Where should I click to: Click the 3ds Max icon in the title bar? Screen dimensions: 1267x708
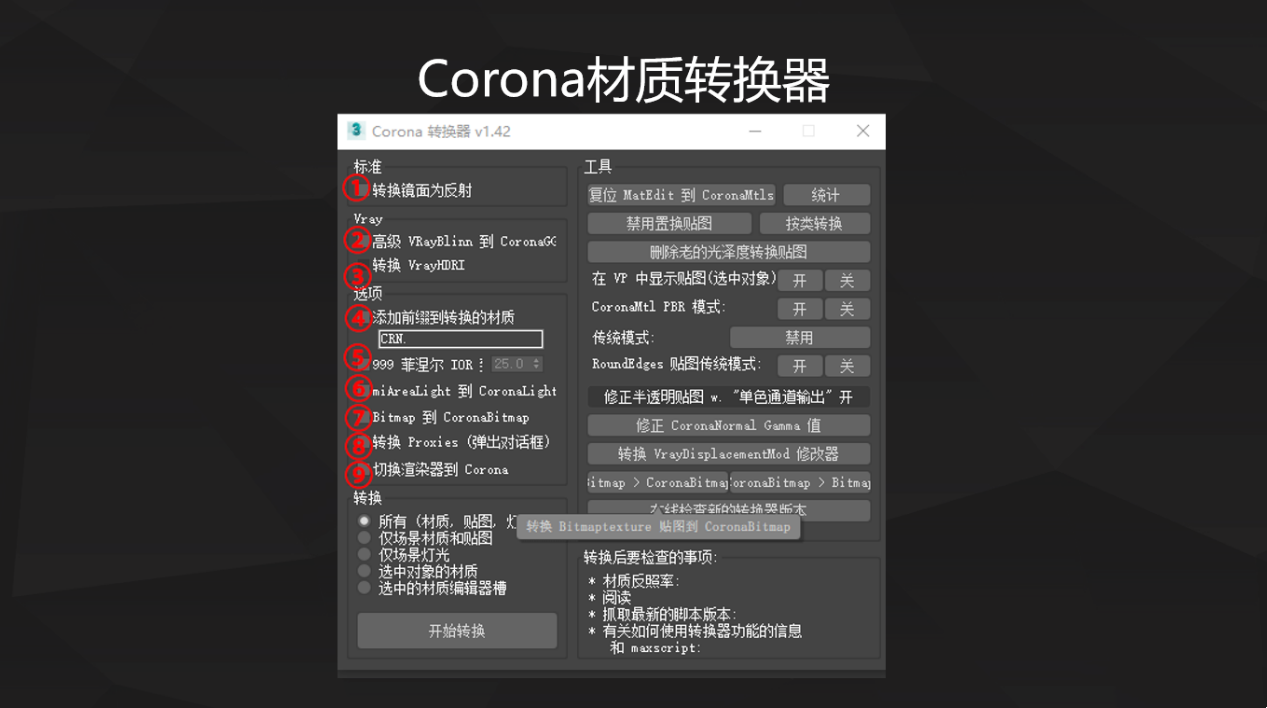[356, 131]
